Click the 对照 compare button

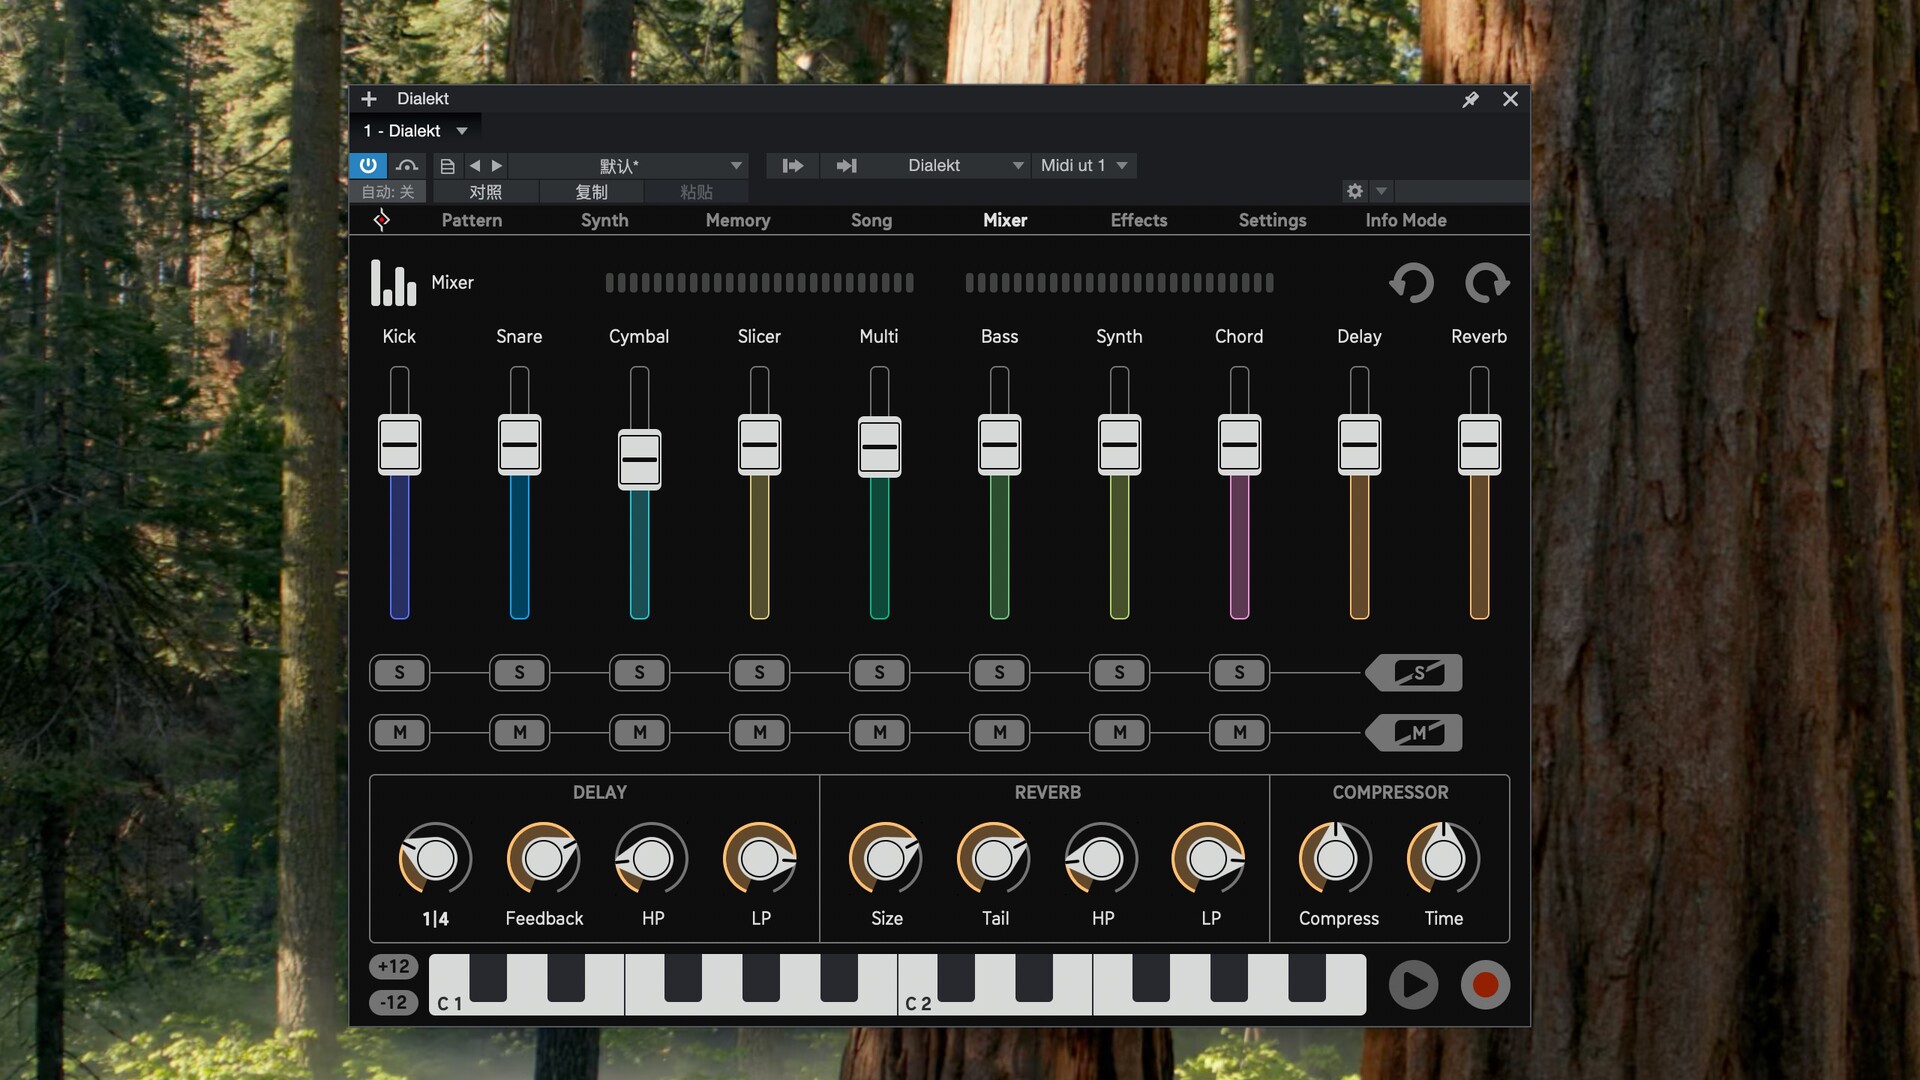tap(486, 192)
